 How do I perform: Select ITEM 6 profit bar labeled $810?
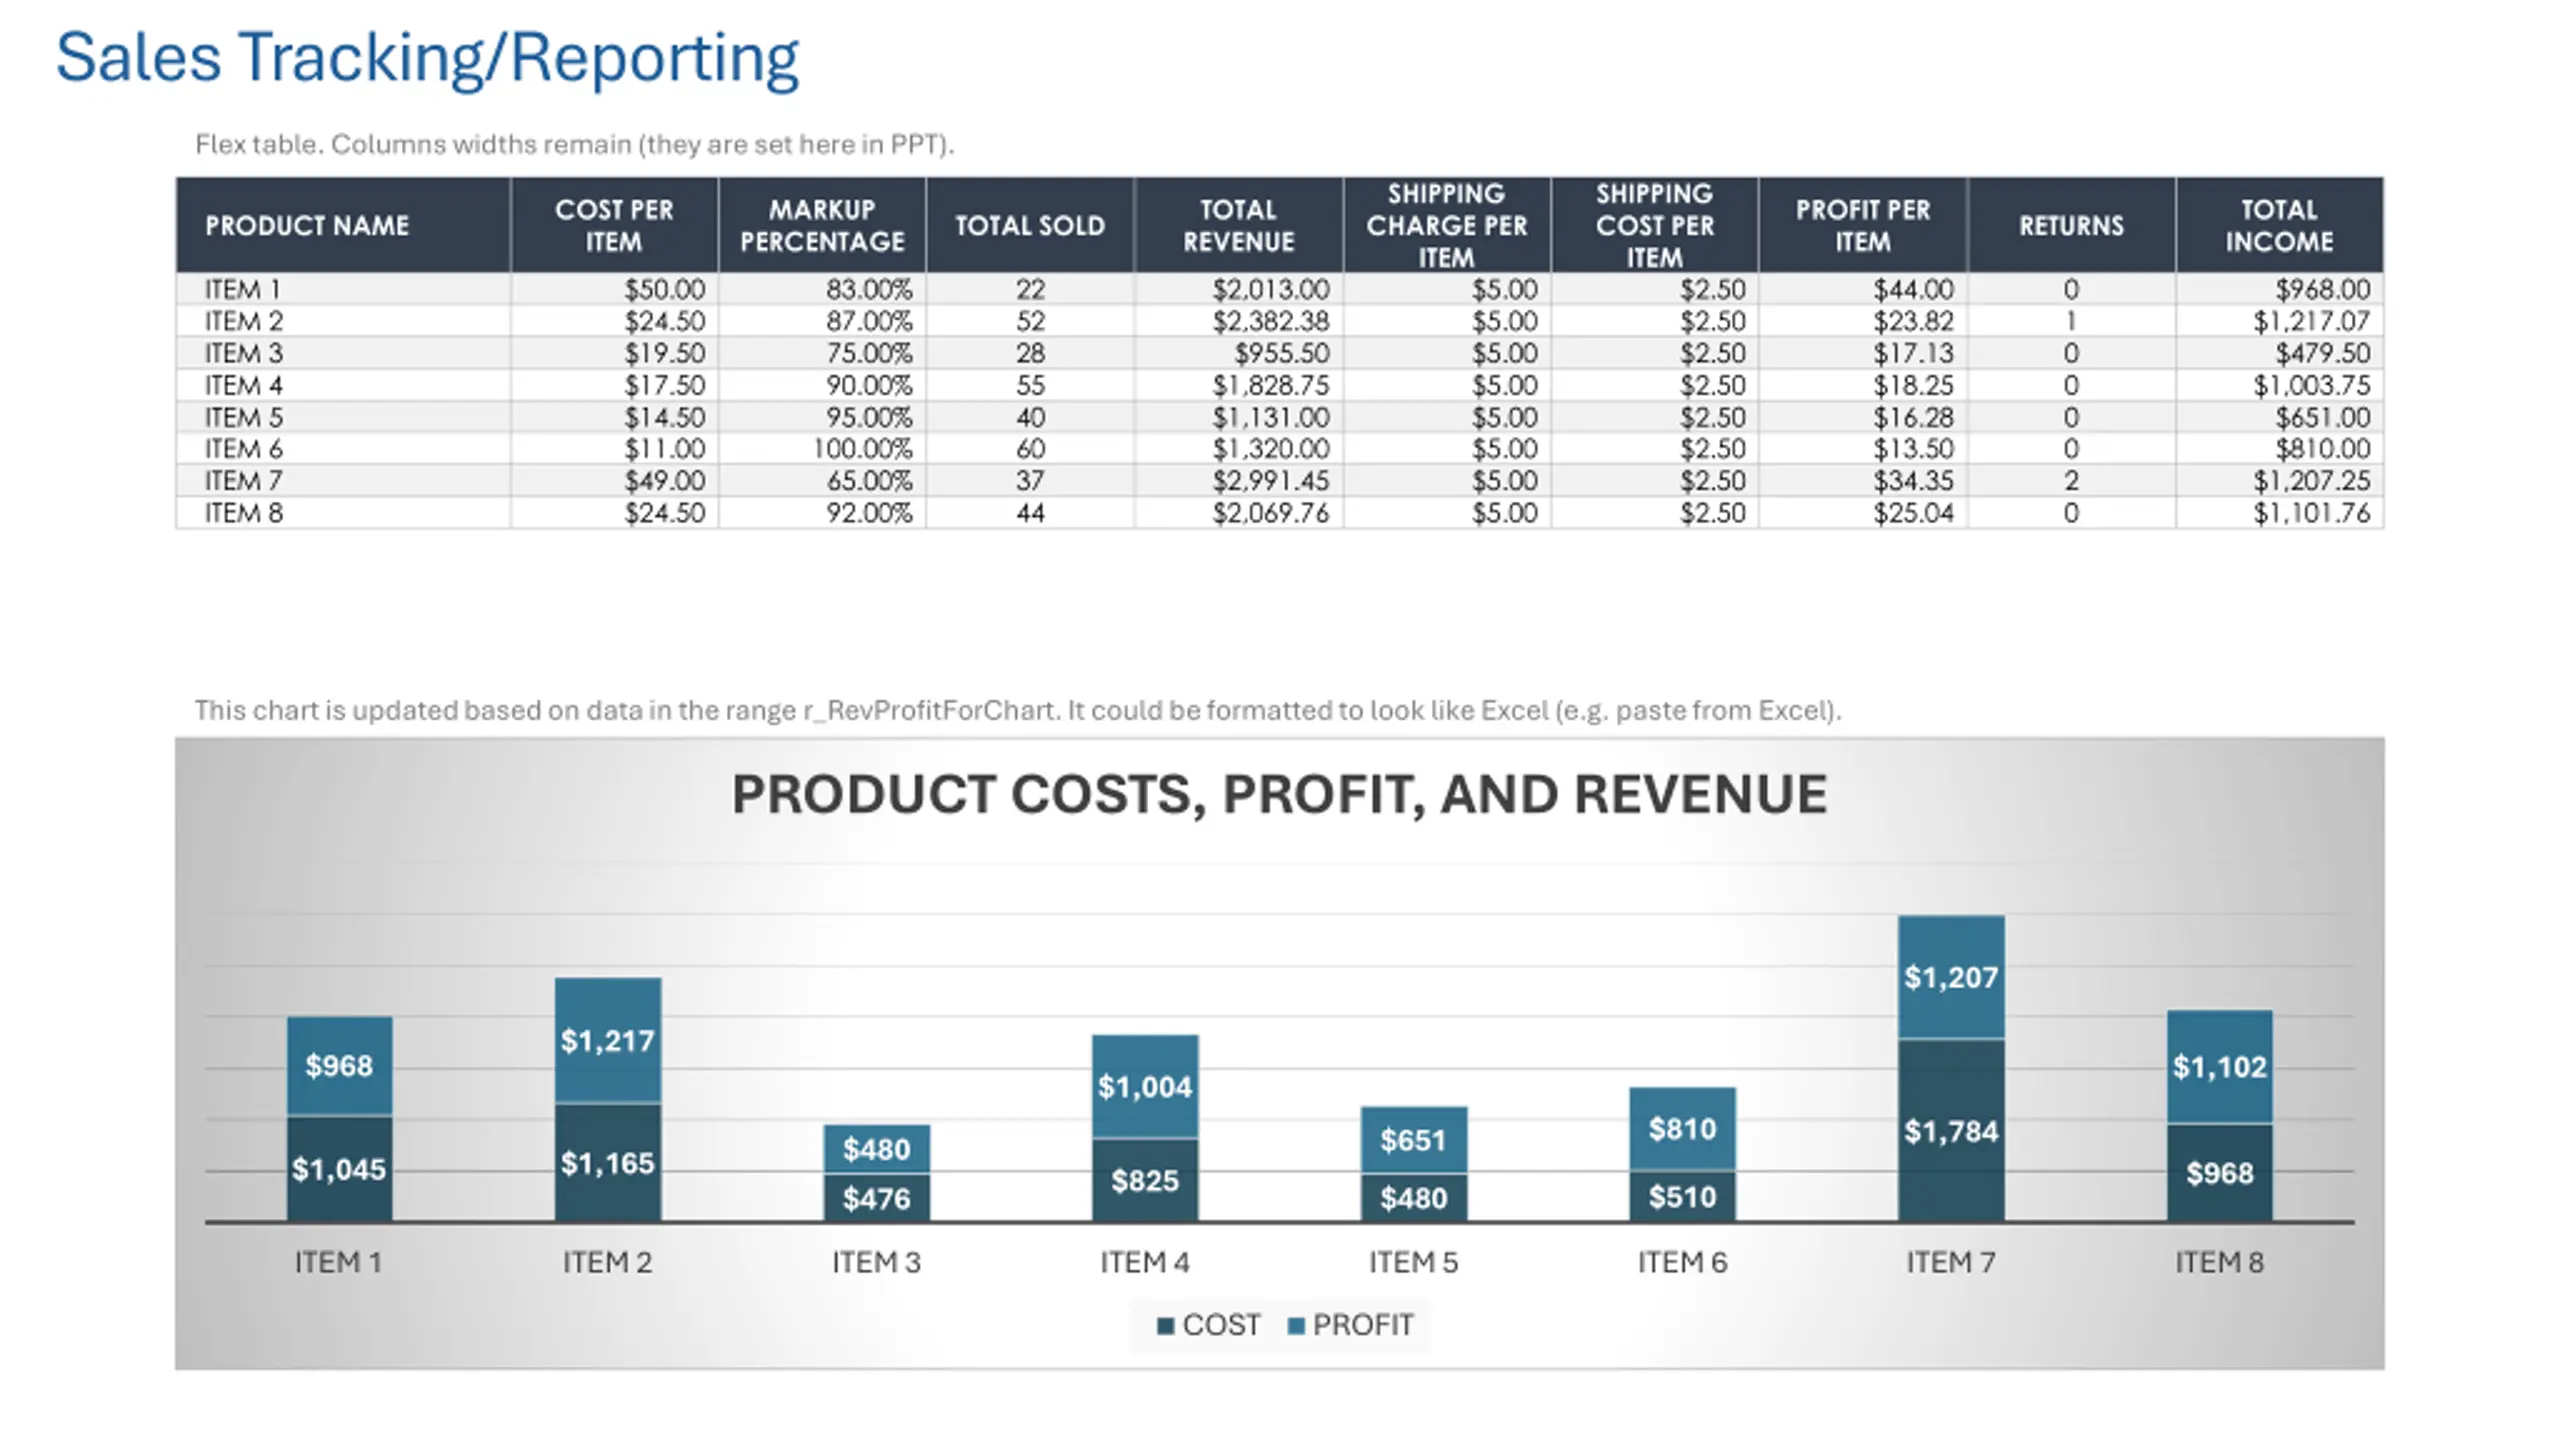(1682, 1129)
